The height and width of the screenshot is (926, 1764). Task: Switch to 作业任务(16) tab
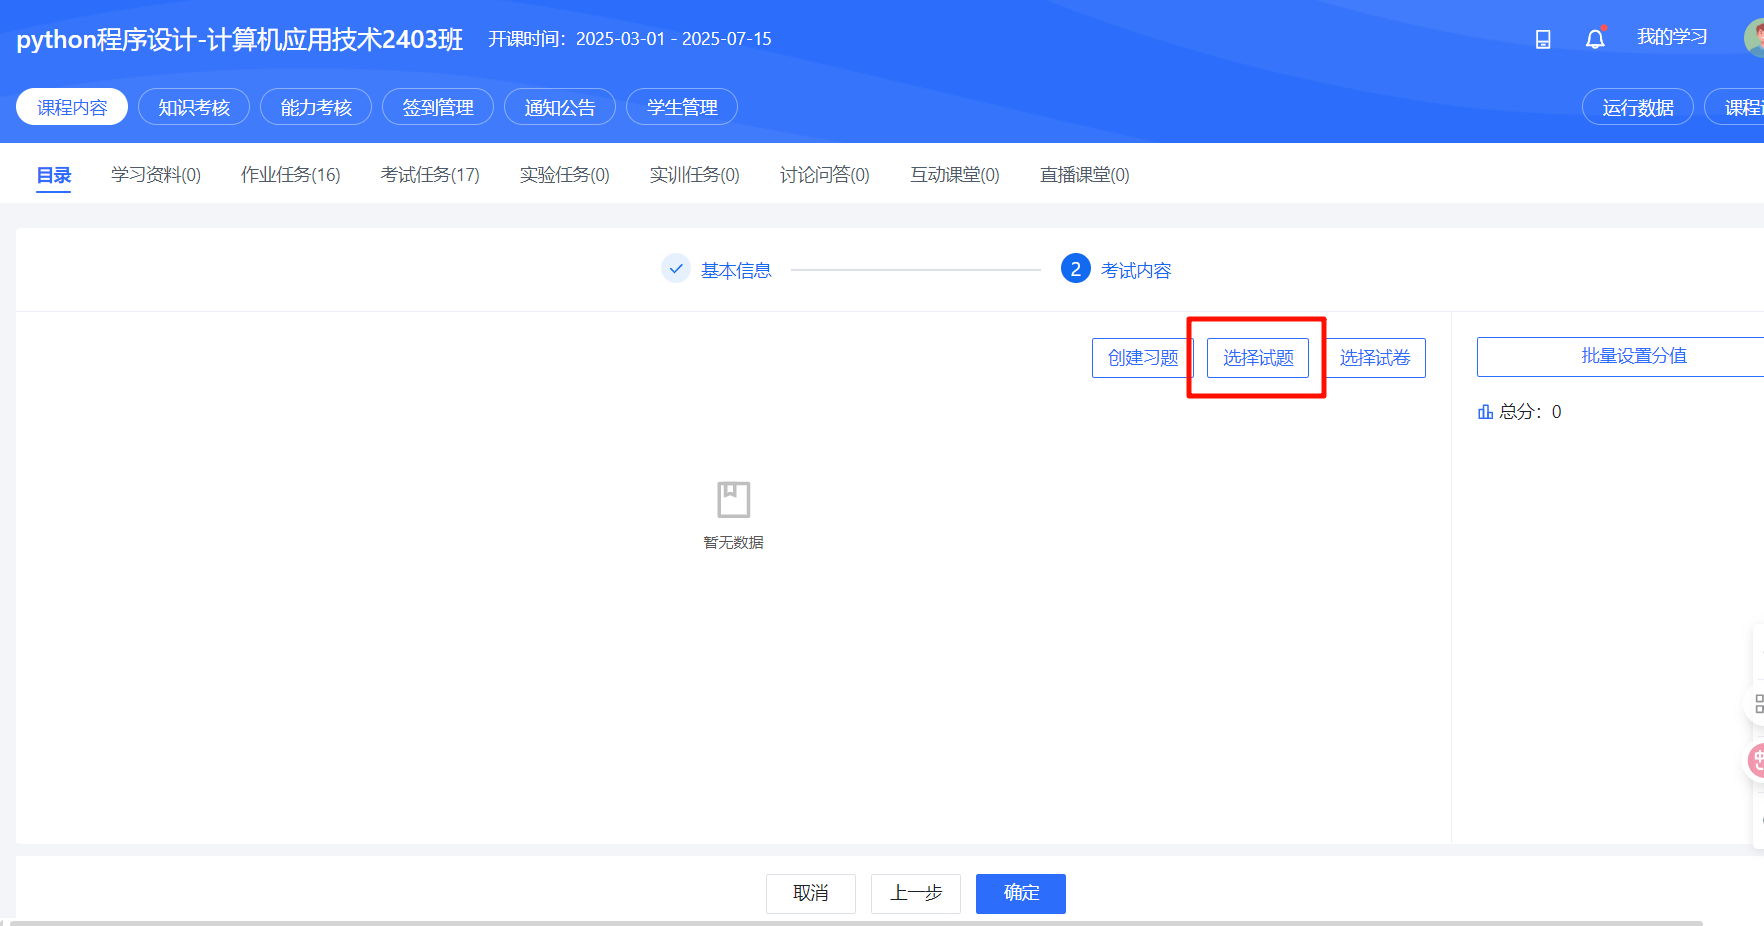click(291, 175)
